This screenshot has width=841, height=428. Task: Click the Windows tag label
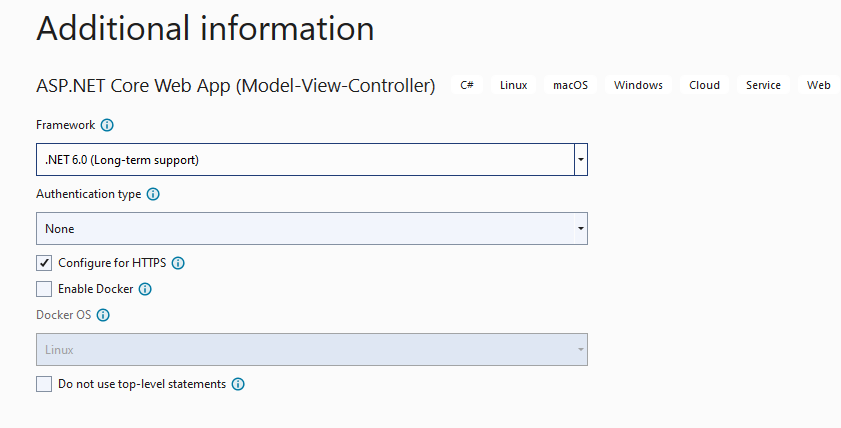[638, 86]
